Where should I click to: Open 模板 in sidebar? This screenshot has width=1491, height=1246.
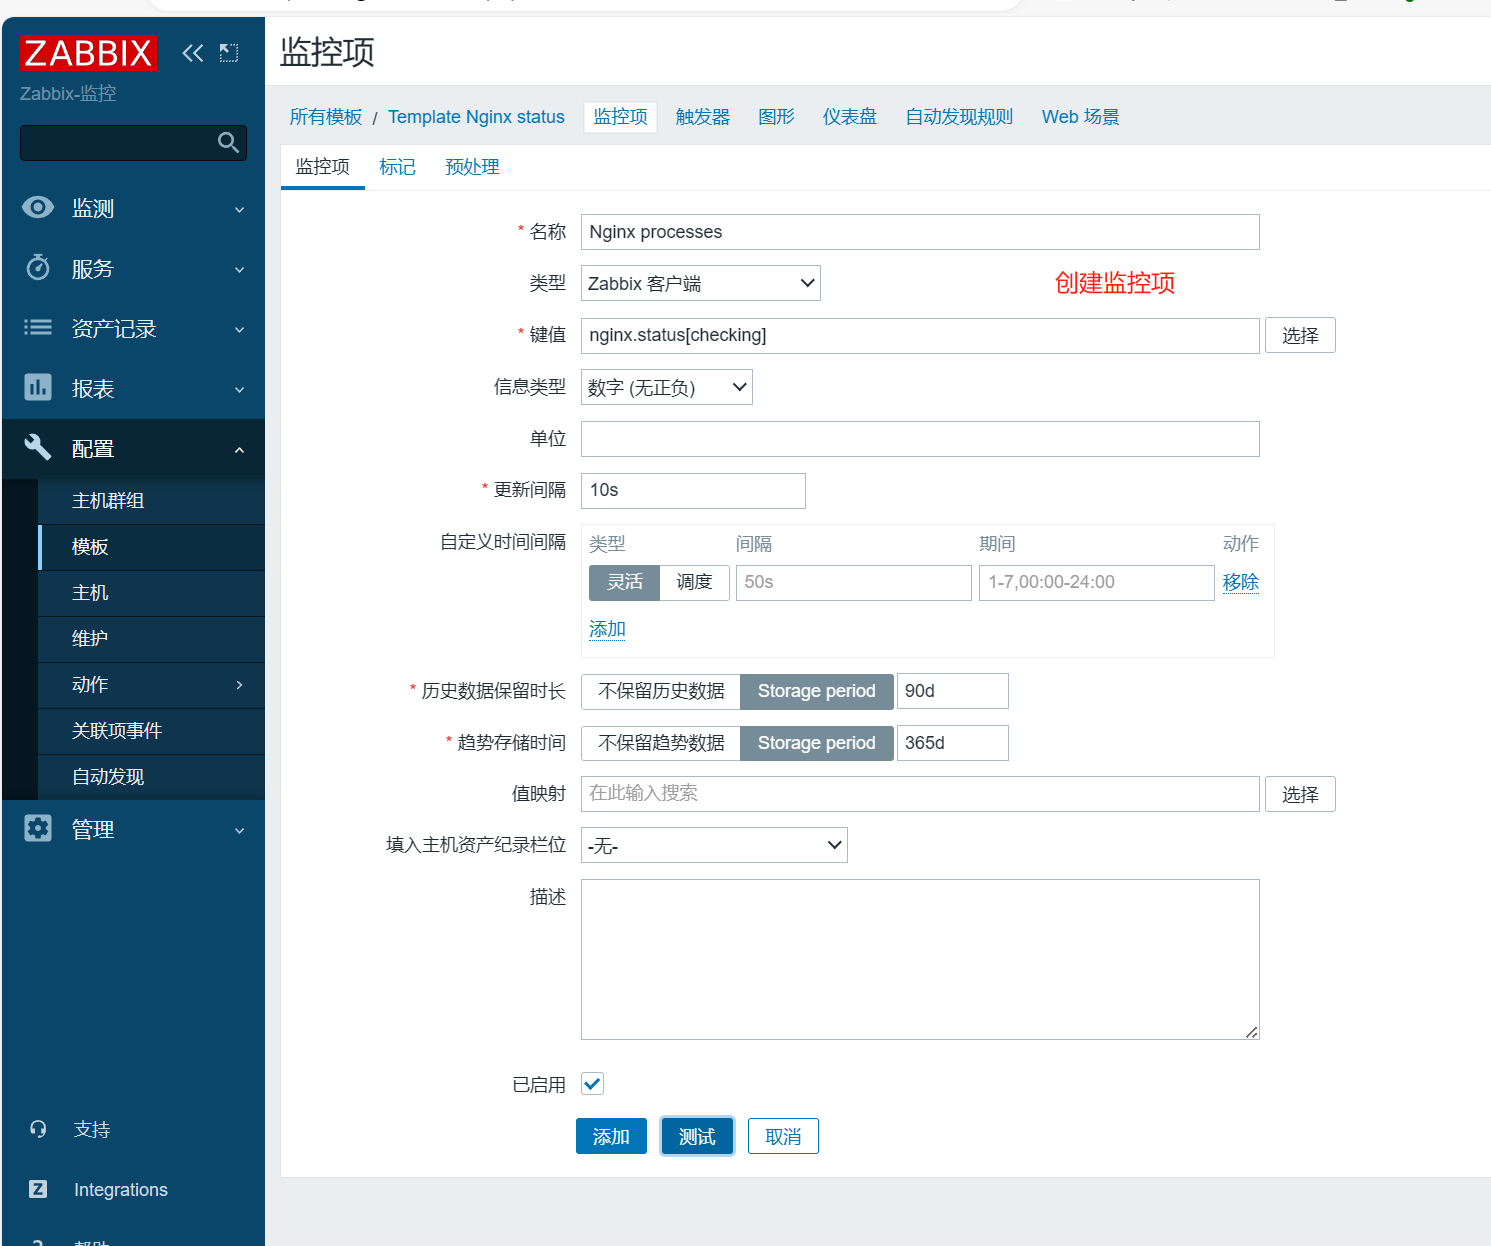pos(151,547)
